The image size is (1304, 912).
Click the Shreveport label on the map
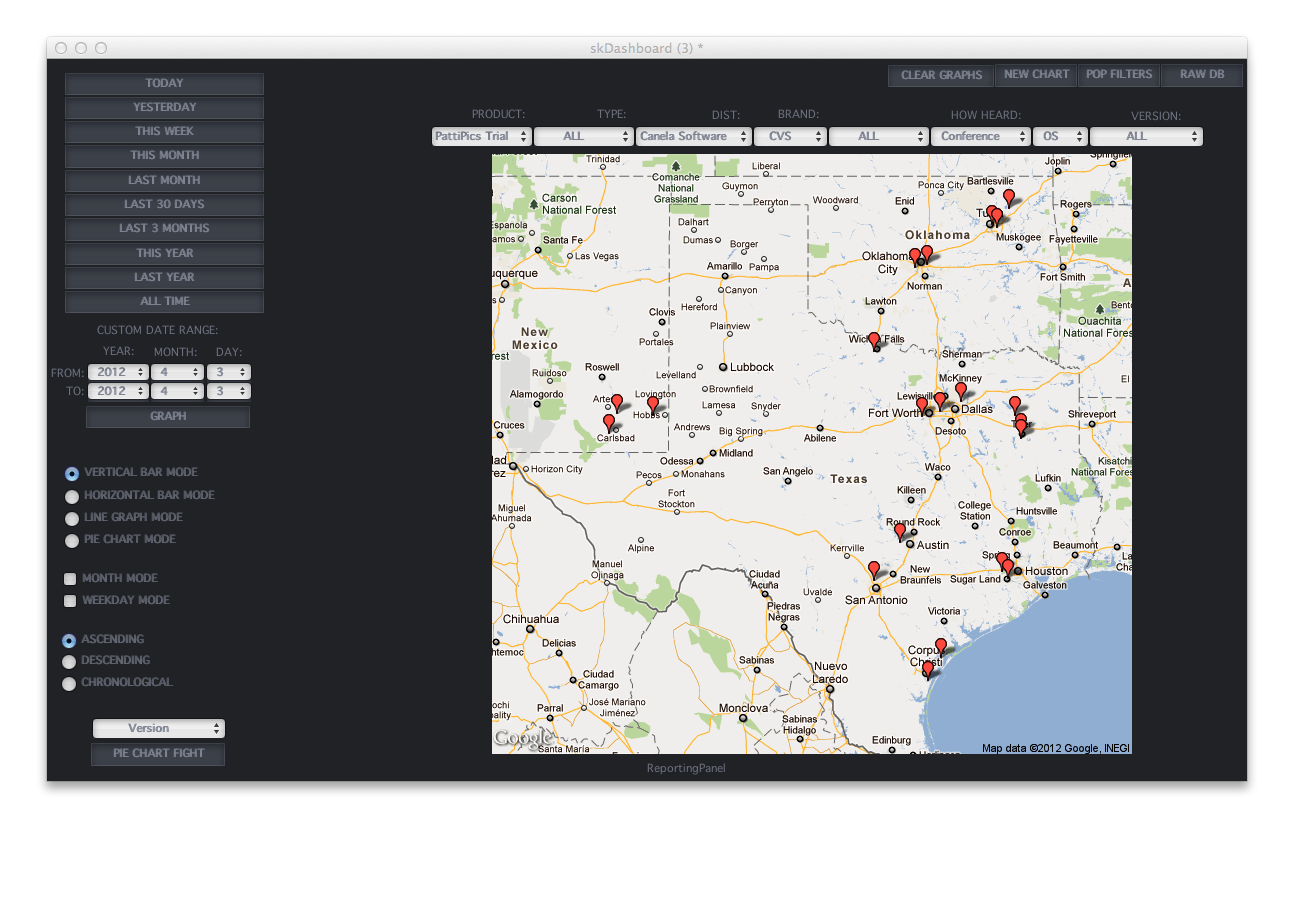click(x=1092, y=414)
